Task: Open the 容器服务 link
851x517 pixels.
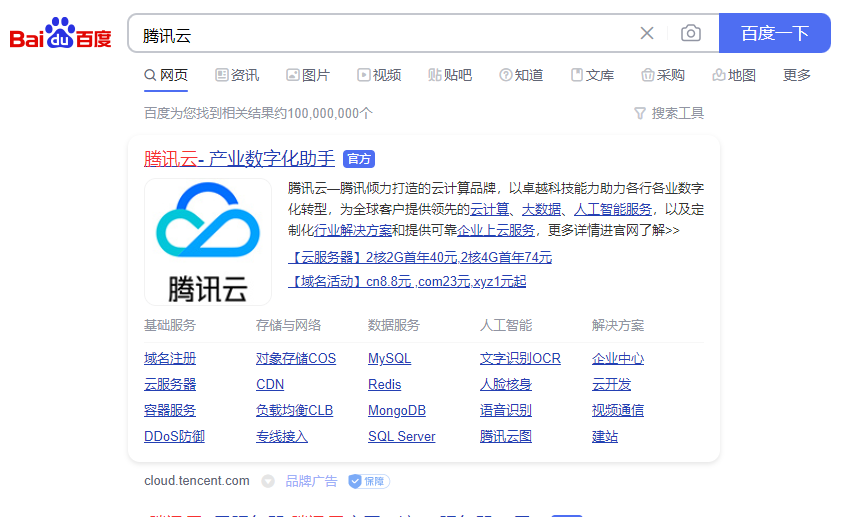Action: tap(170, 411)
